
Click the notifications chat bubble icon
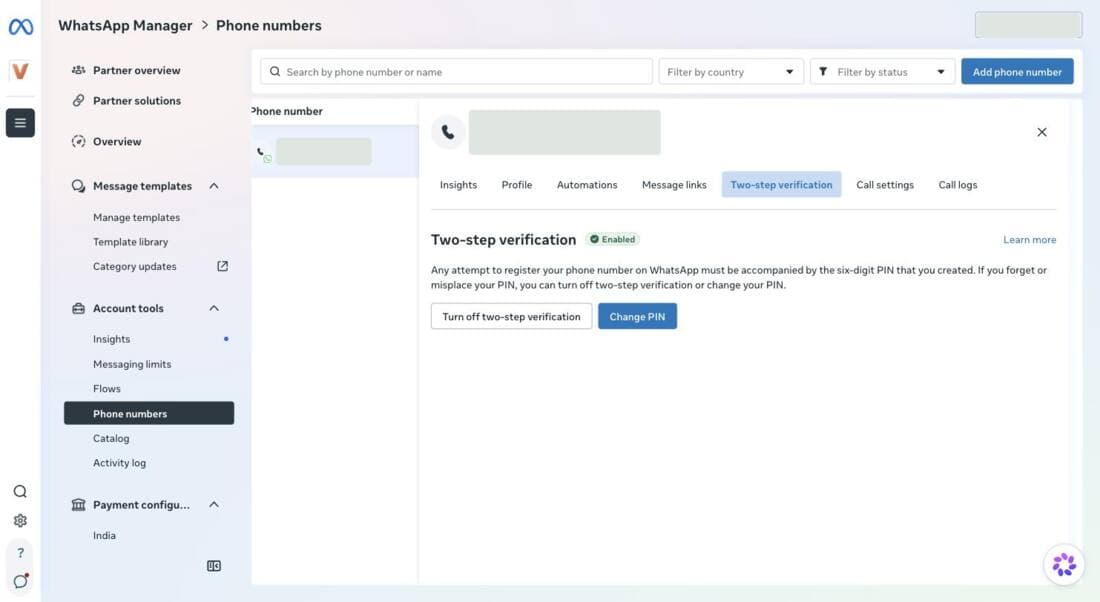pyautogui.click(x=20, y=581)
